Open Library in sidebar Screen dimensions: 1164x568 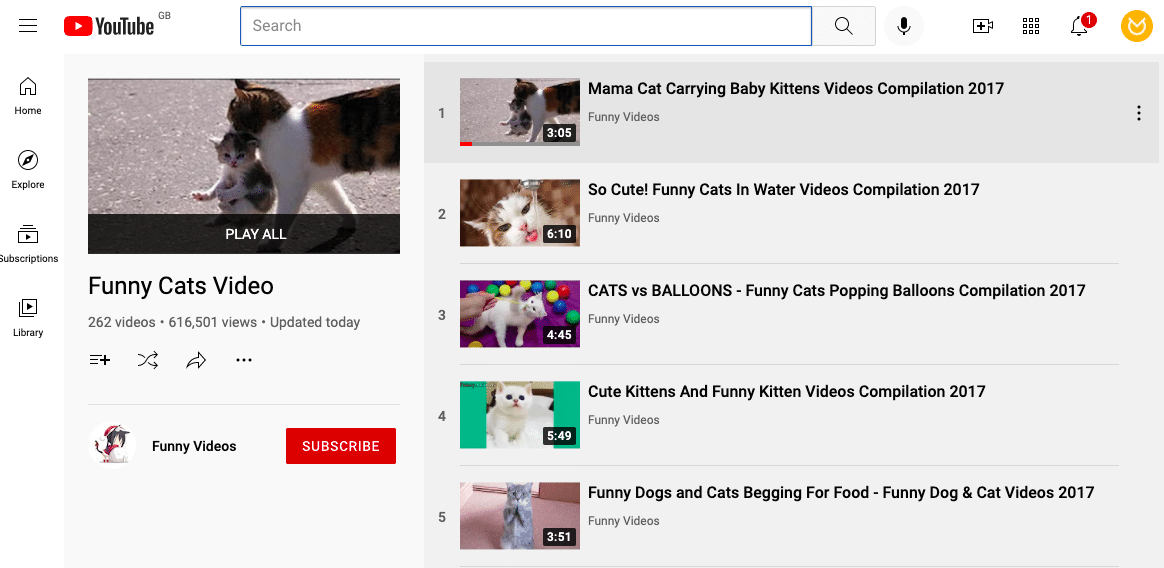27,318
